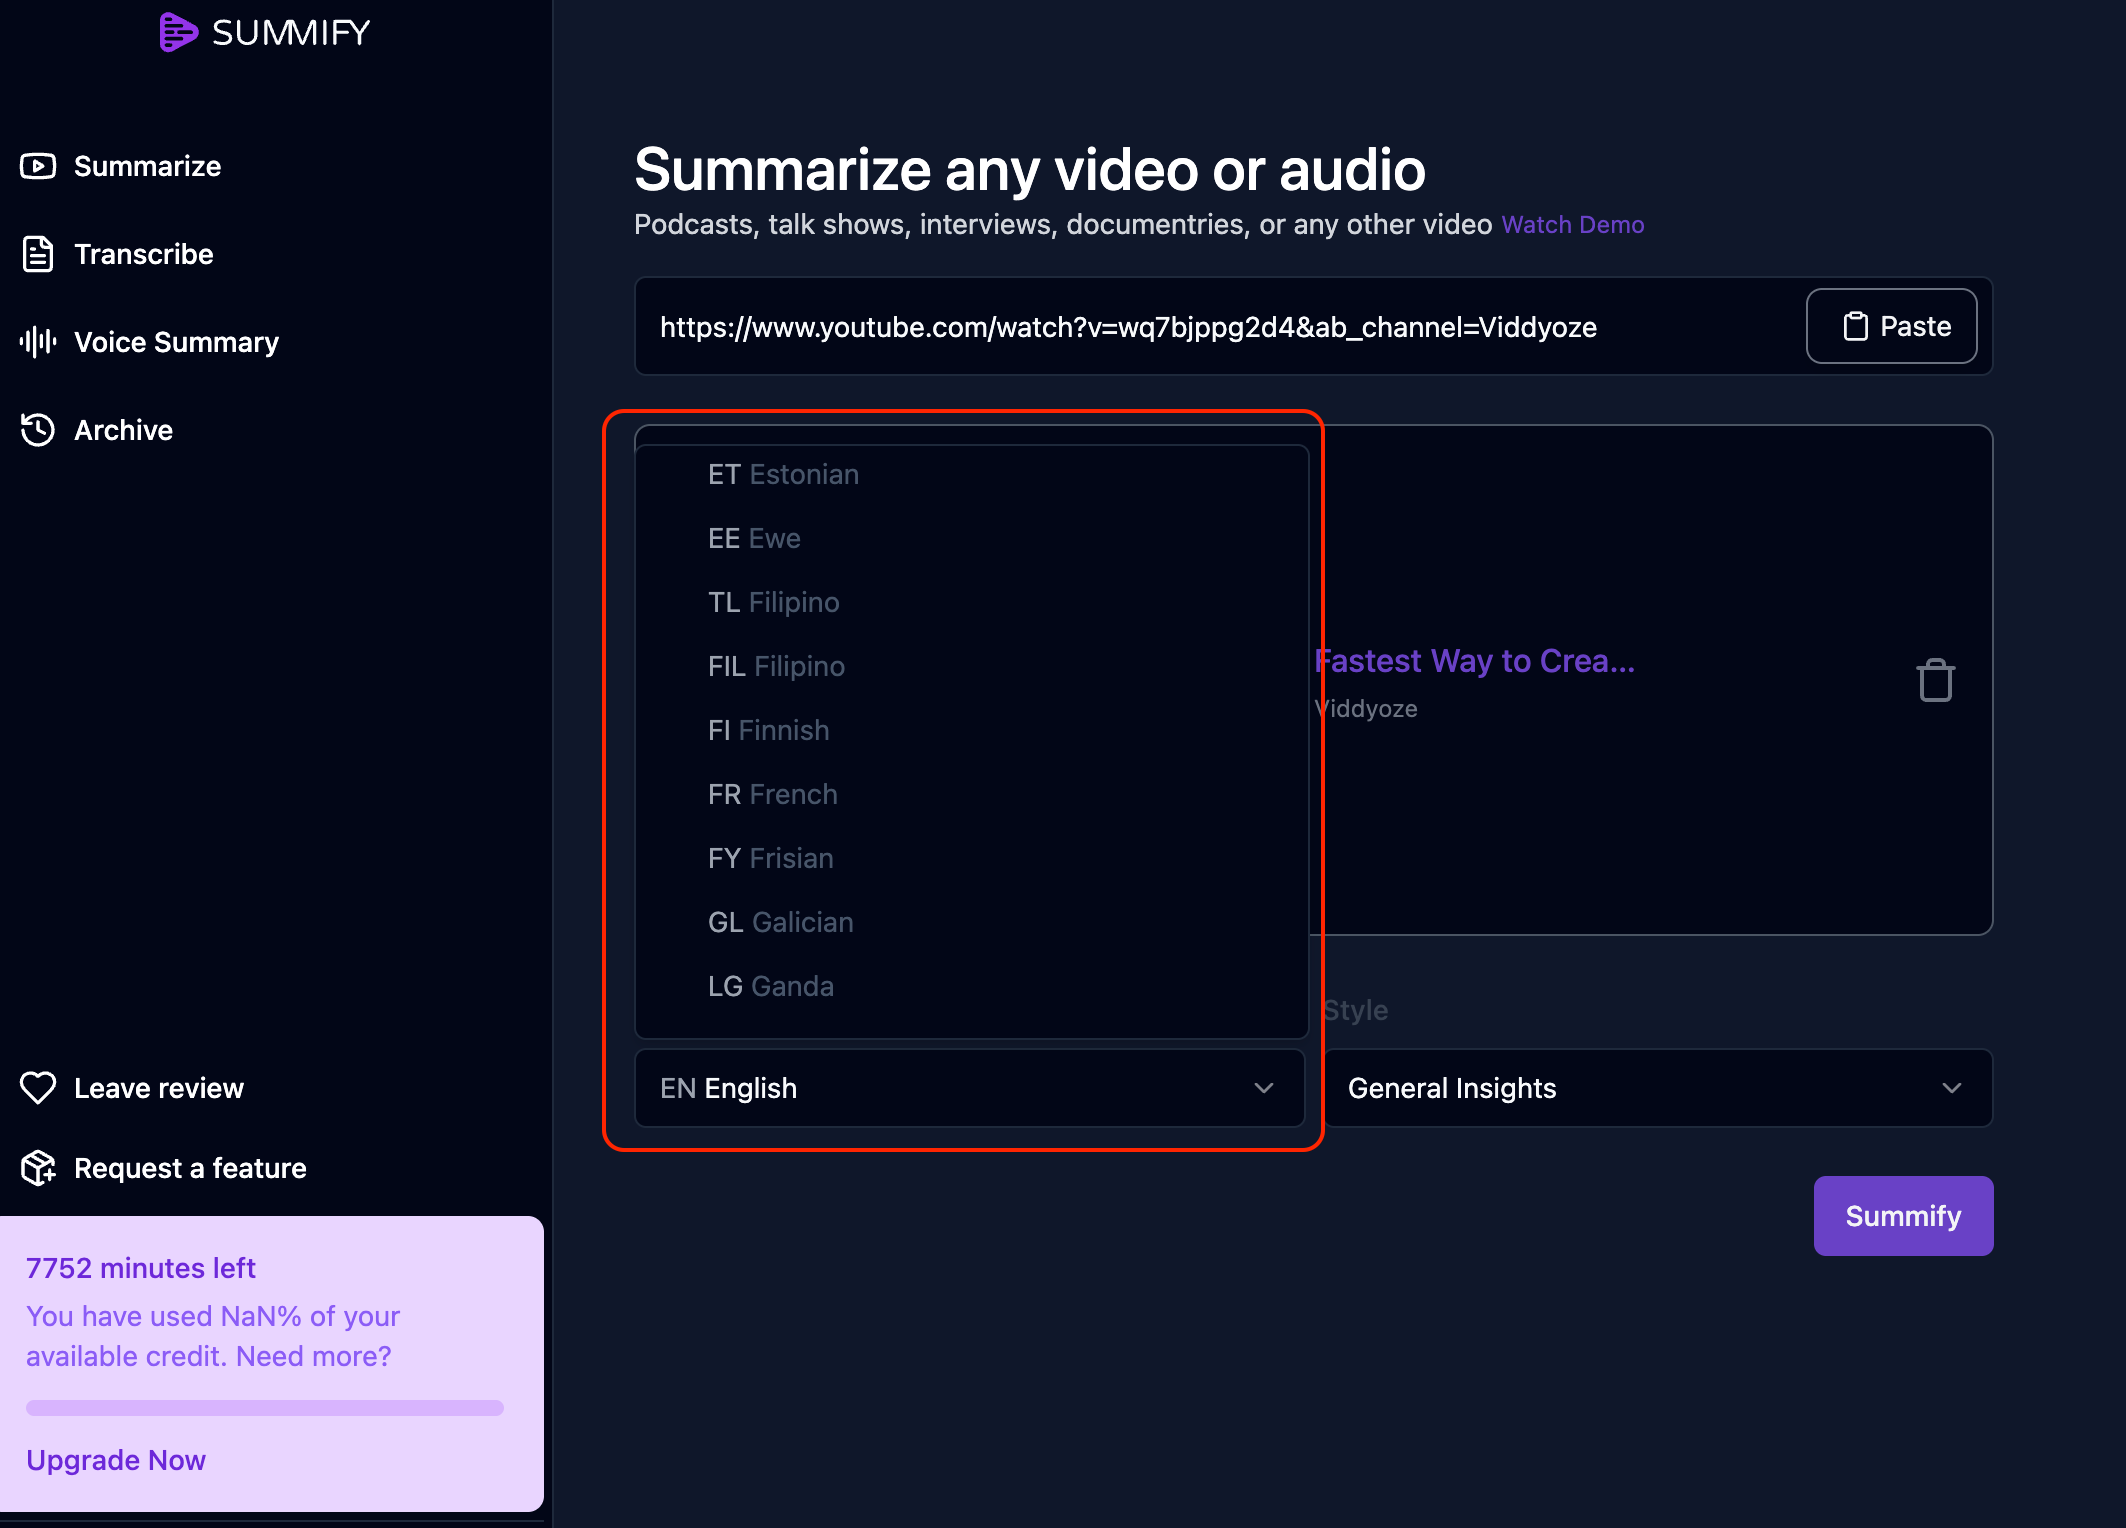Click the heart icon beside Leave review
Image resolution: width=2126 pixels, height=1528 pixels.
38,1088
